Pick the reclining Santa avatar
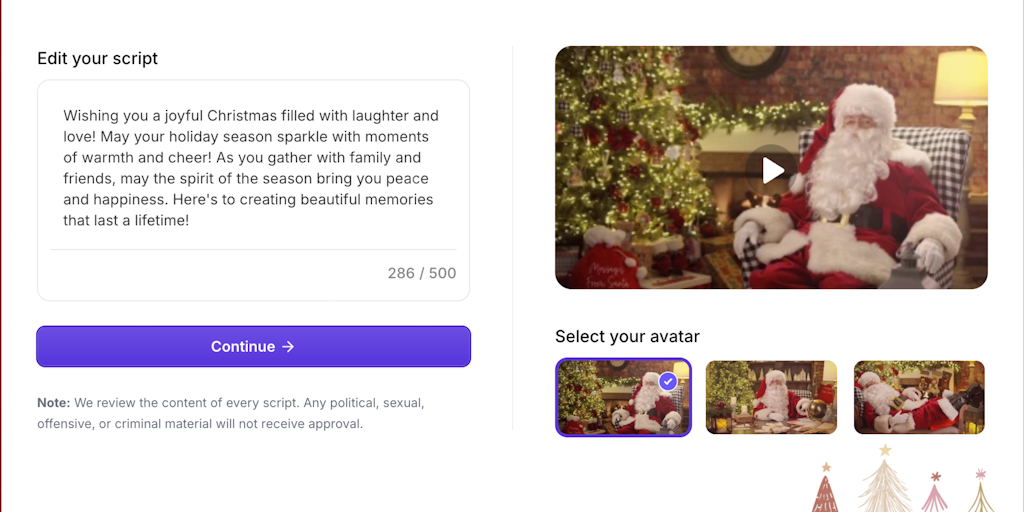Image resolution: width=1024 pixels, height=512 pixels. coord(919,397)
